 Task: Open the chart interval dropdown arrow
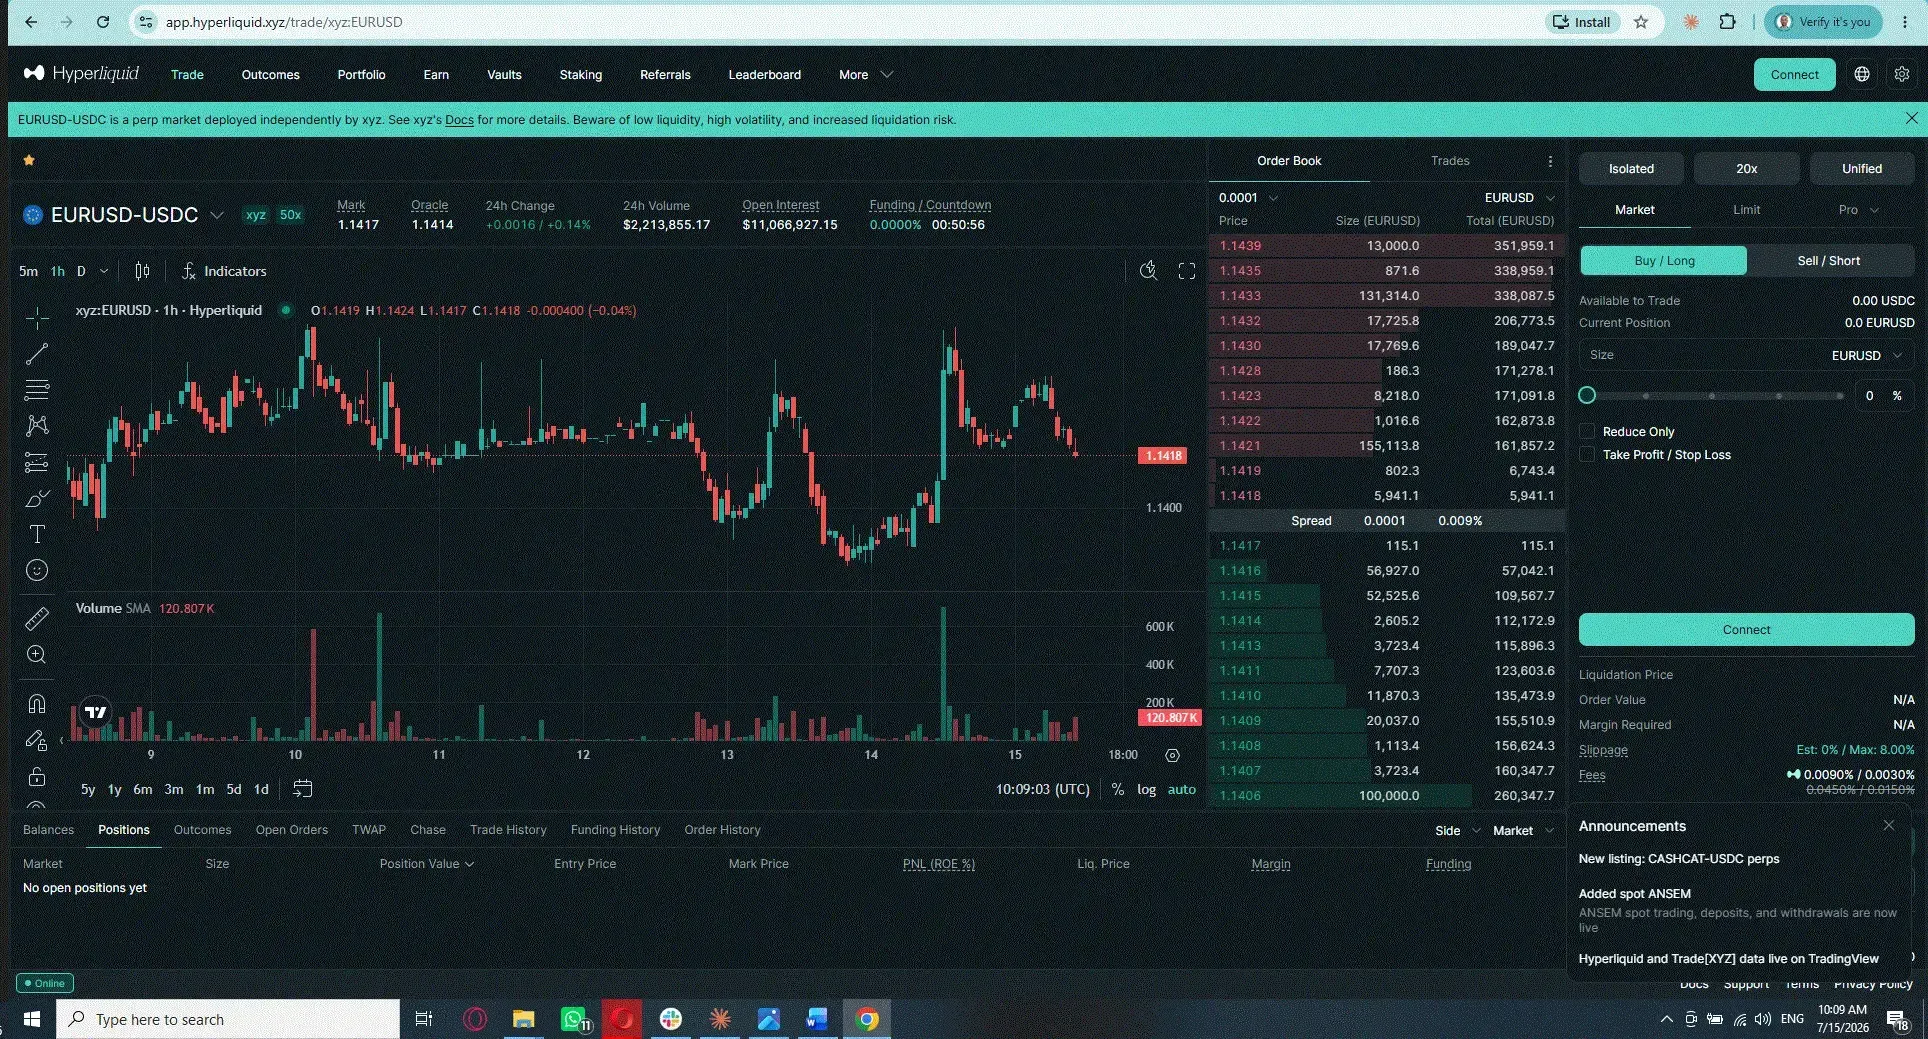104,271
